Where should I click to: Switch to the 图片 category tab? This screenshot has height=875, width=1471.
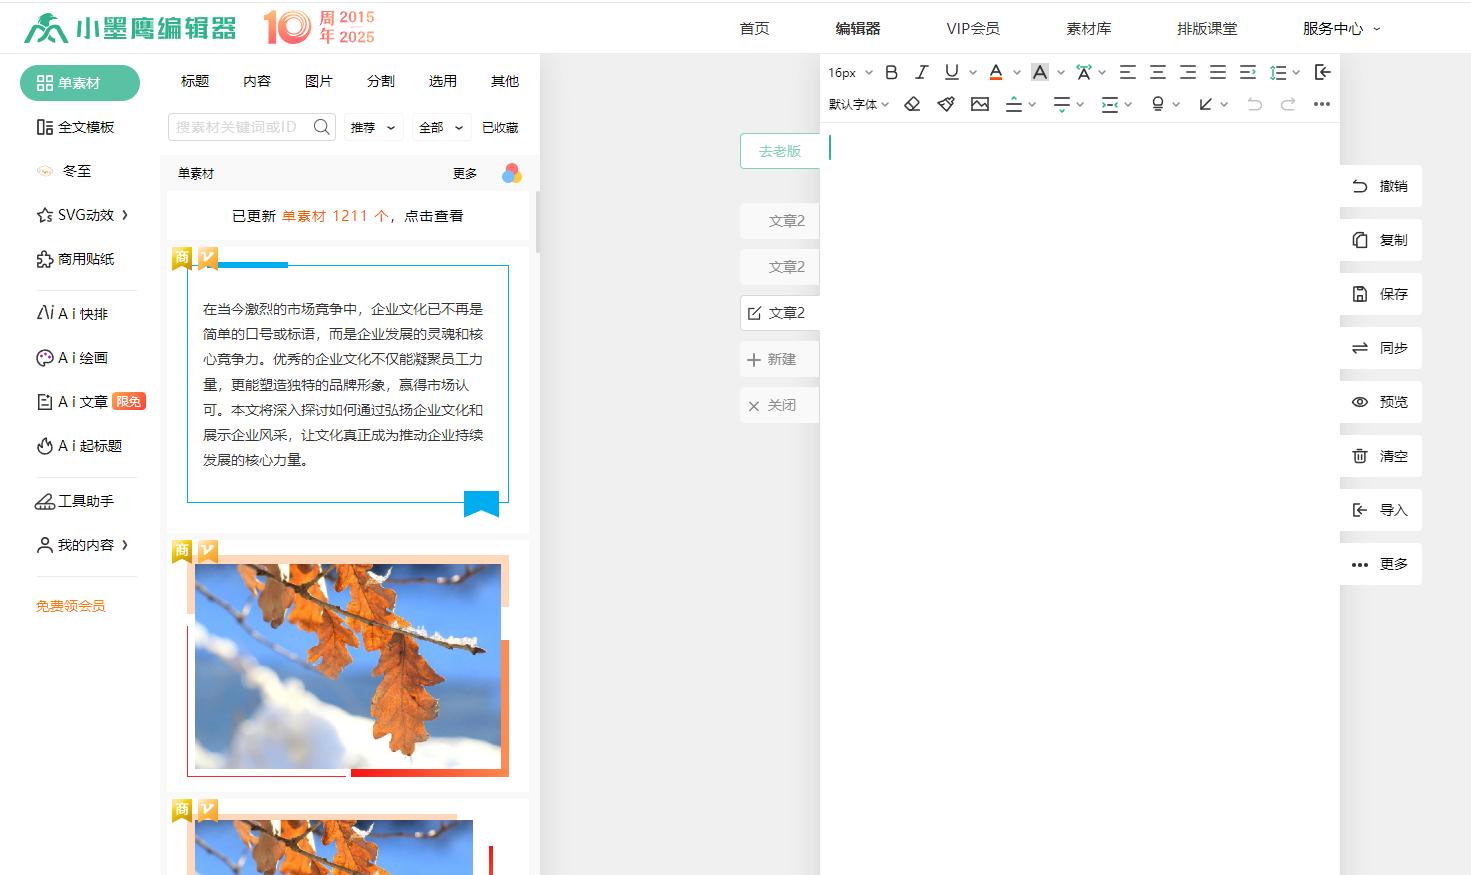[x=319, y=81]
